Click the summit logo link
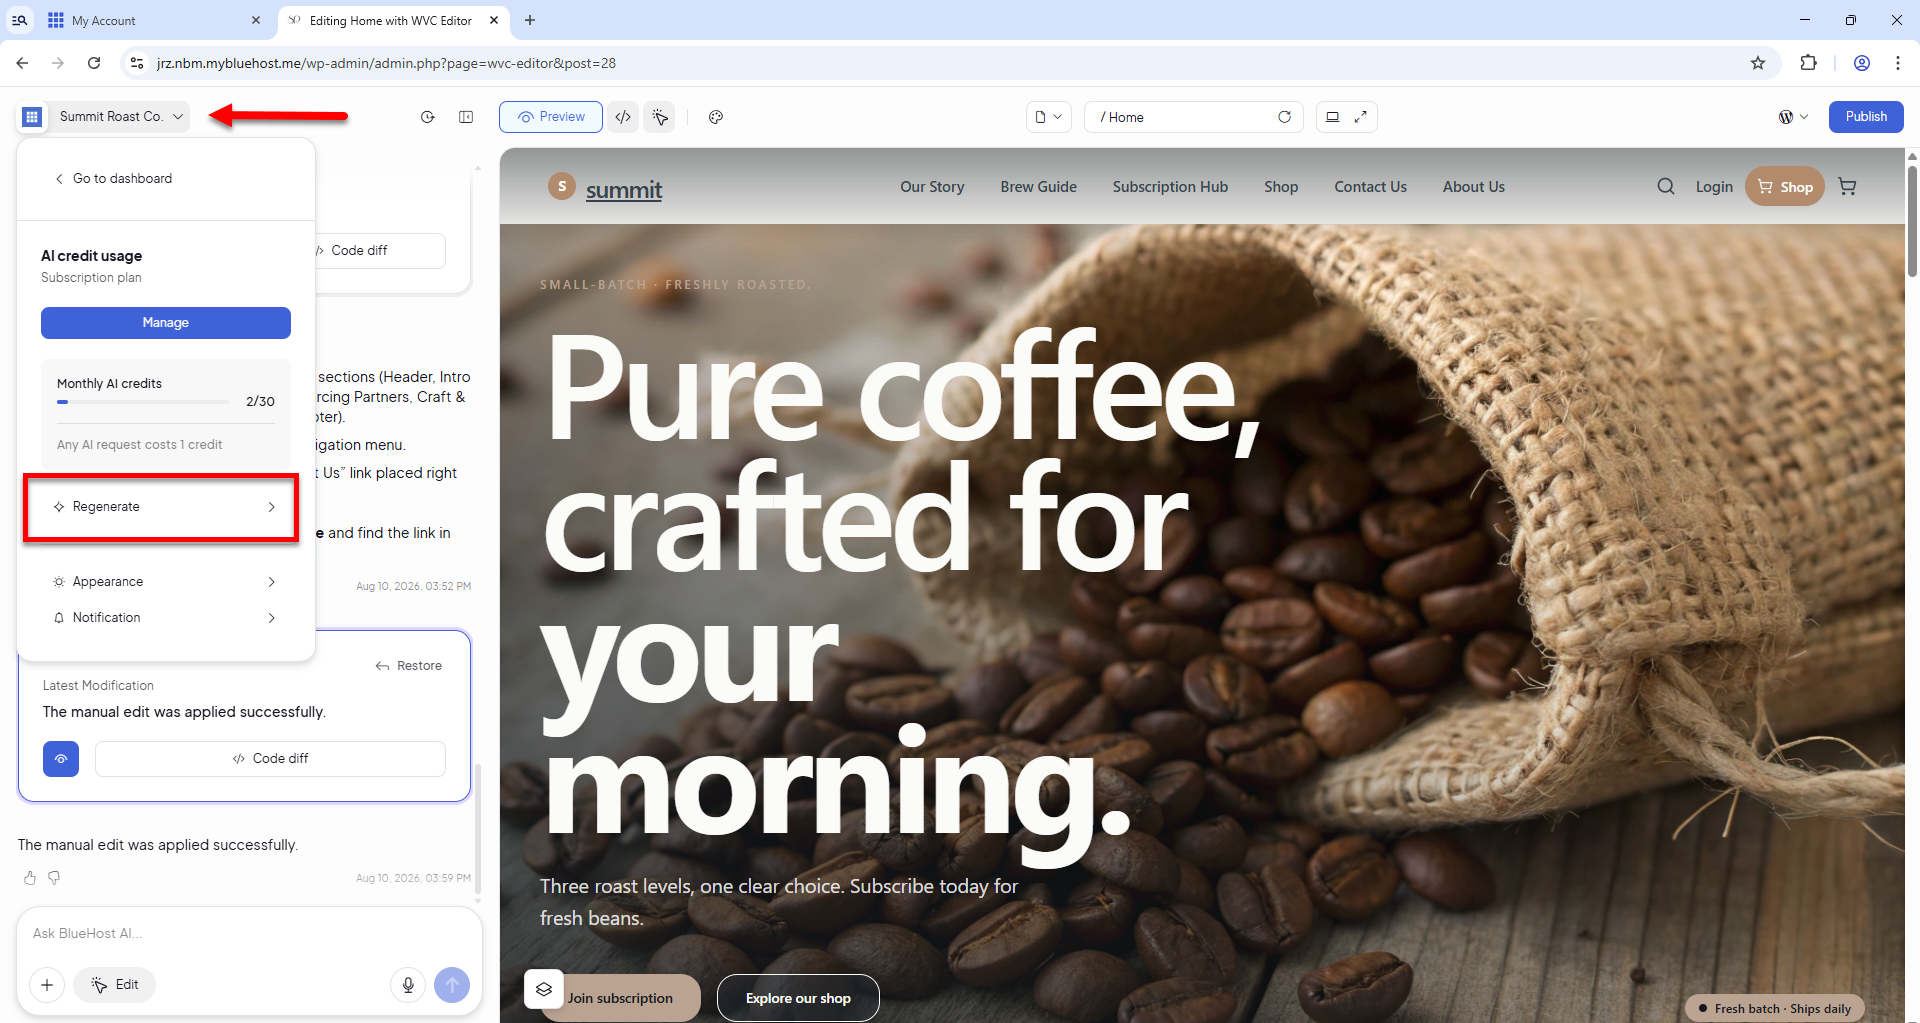The image size is (1920, 1023). pos(605,188)
